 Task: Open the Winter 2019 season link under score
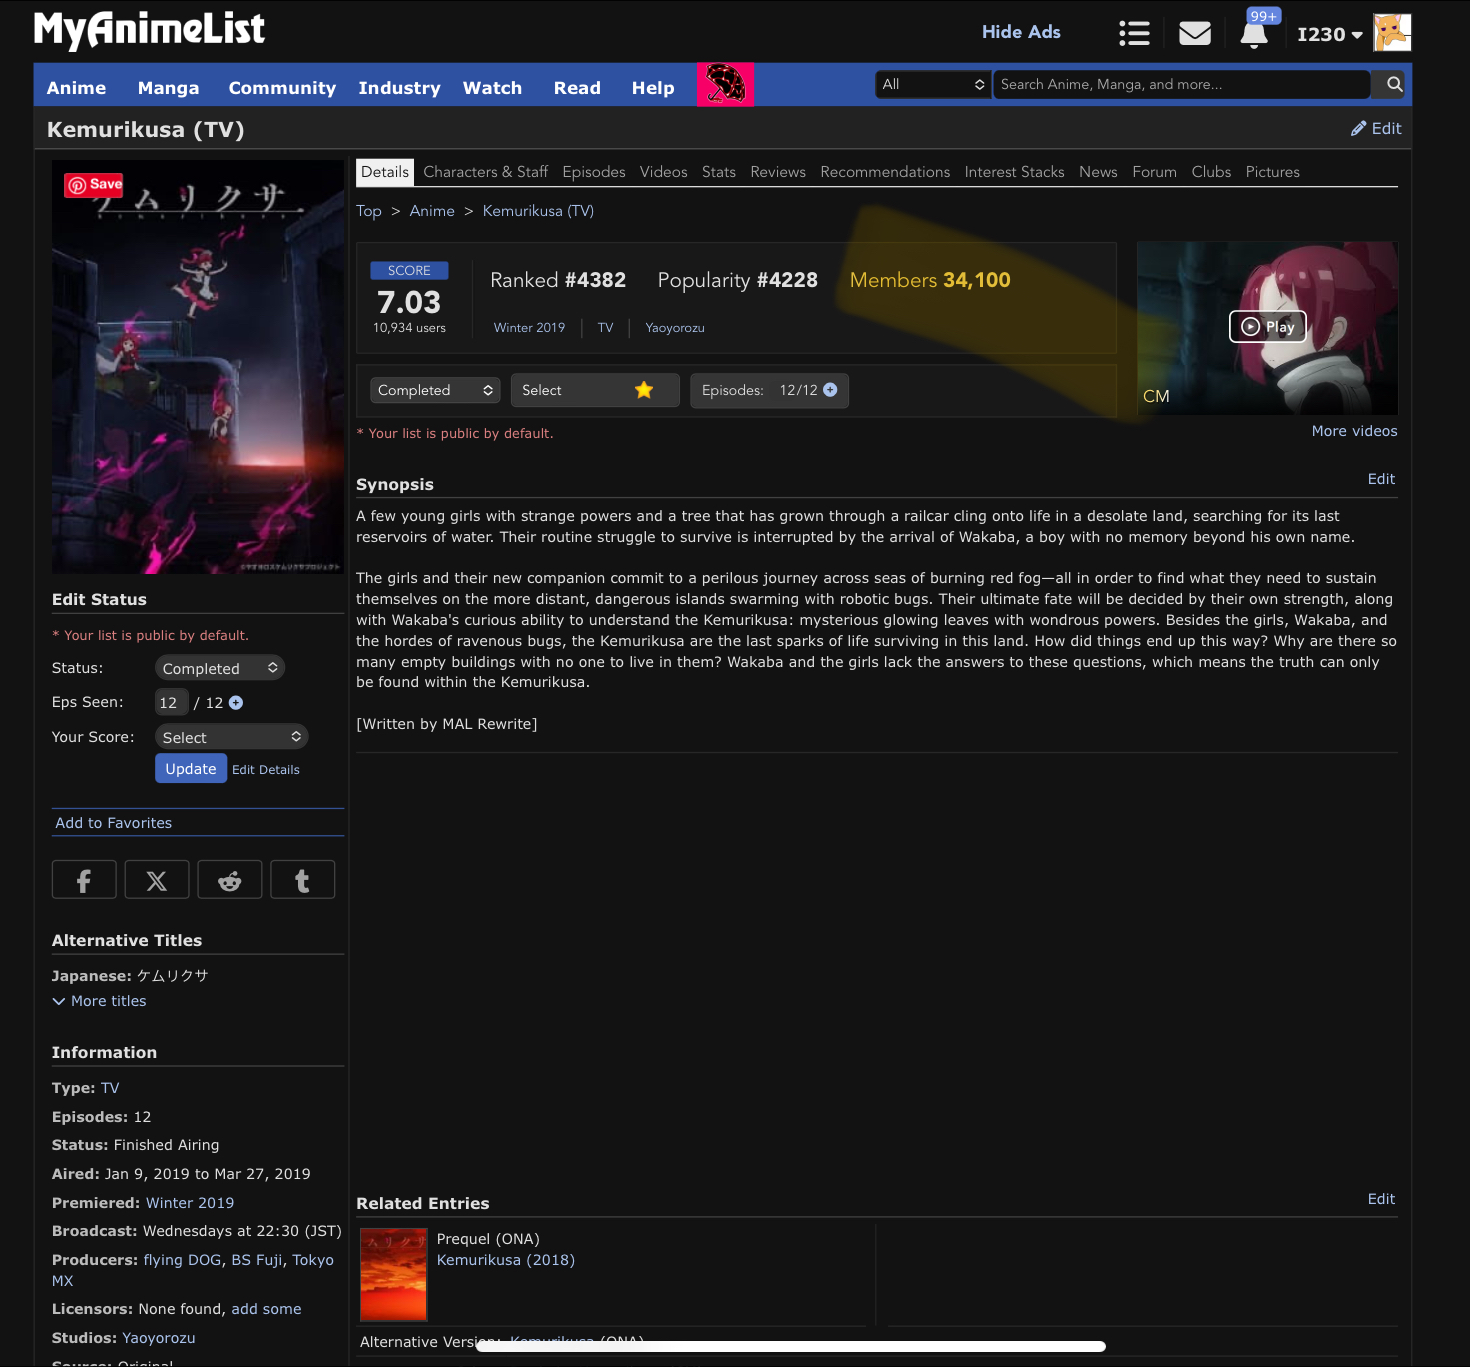click(x=529, y=328)
